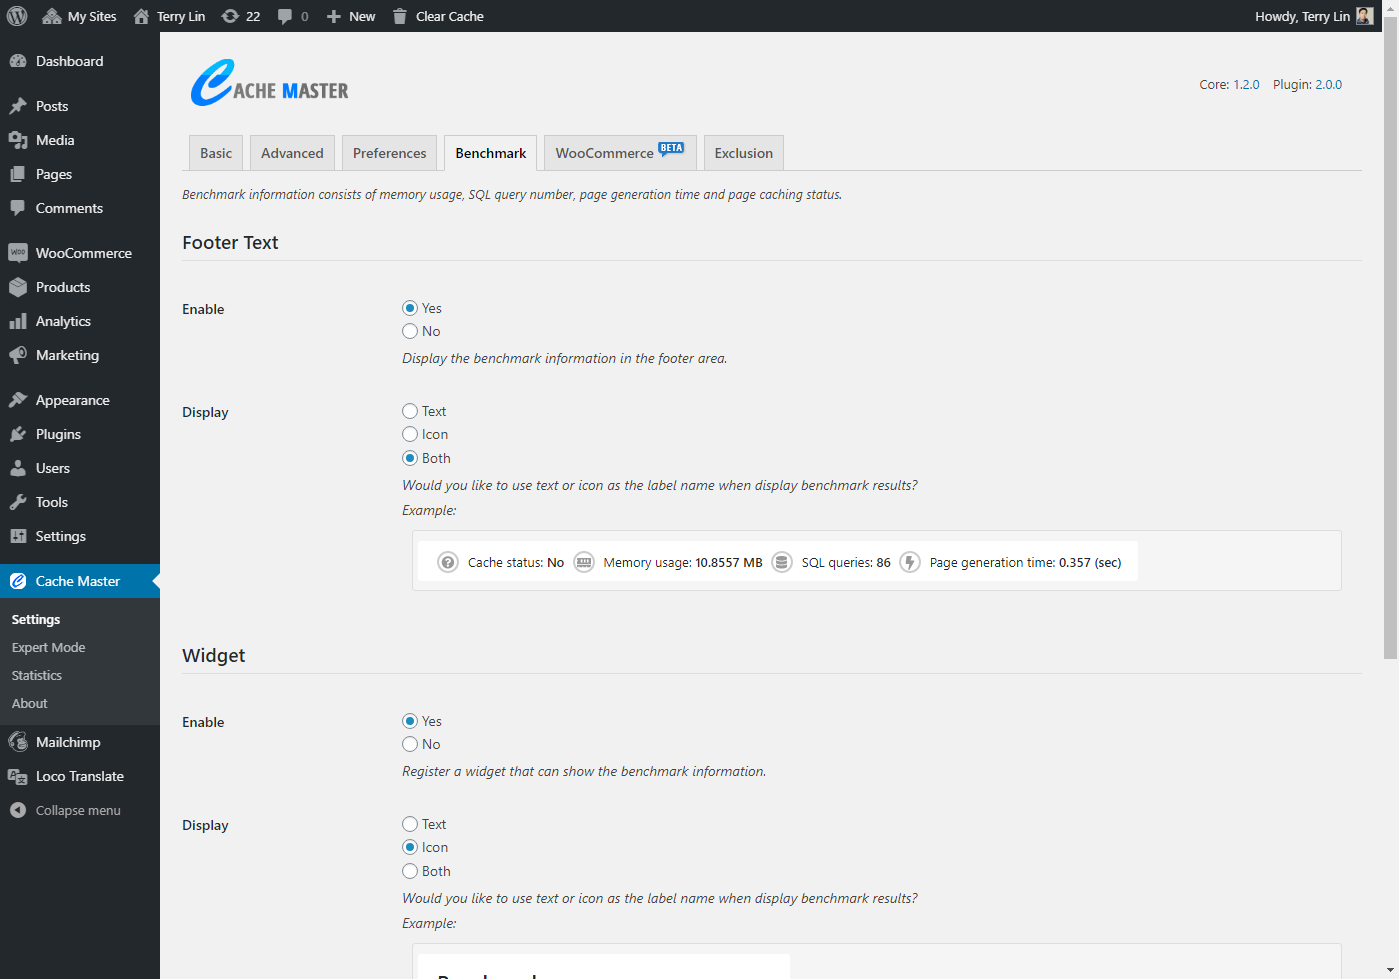The width and height of the screenshot is (1399, 979).
Task: Open About submenu item
Action: [x=30, y=704]
